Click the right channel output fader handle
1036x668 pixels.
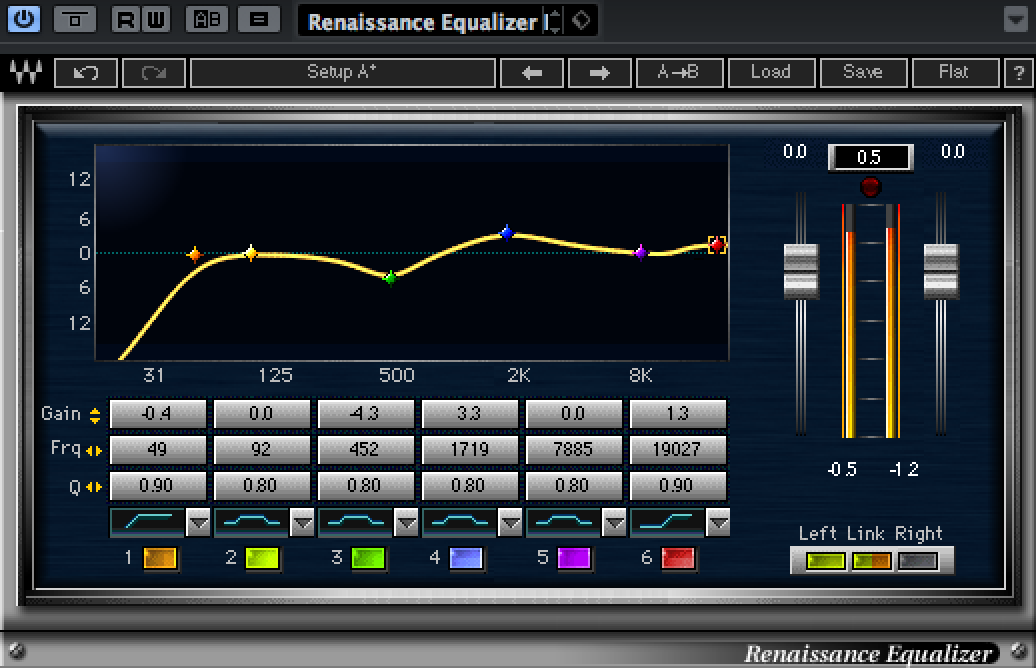pyautogui.click(x=941, y=271)
